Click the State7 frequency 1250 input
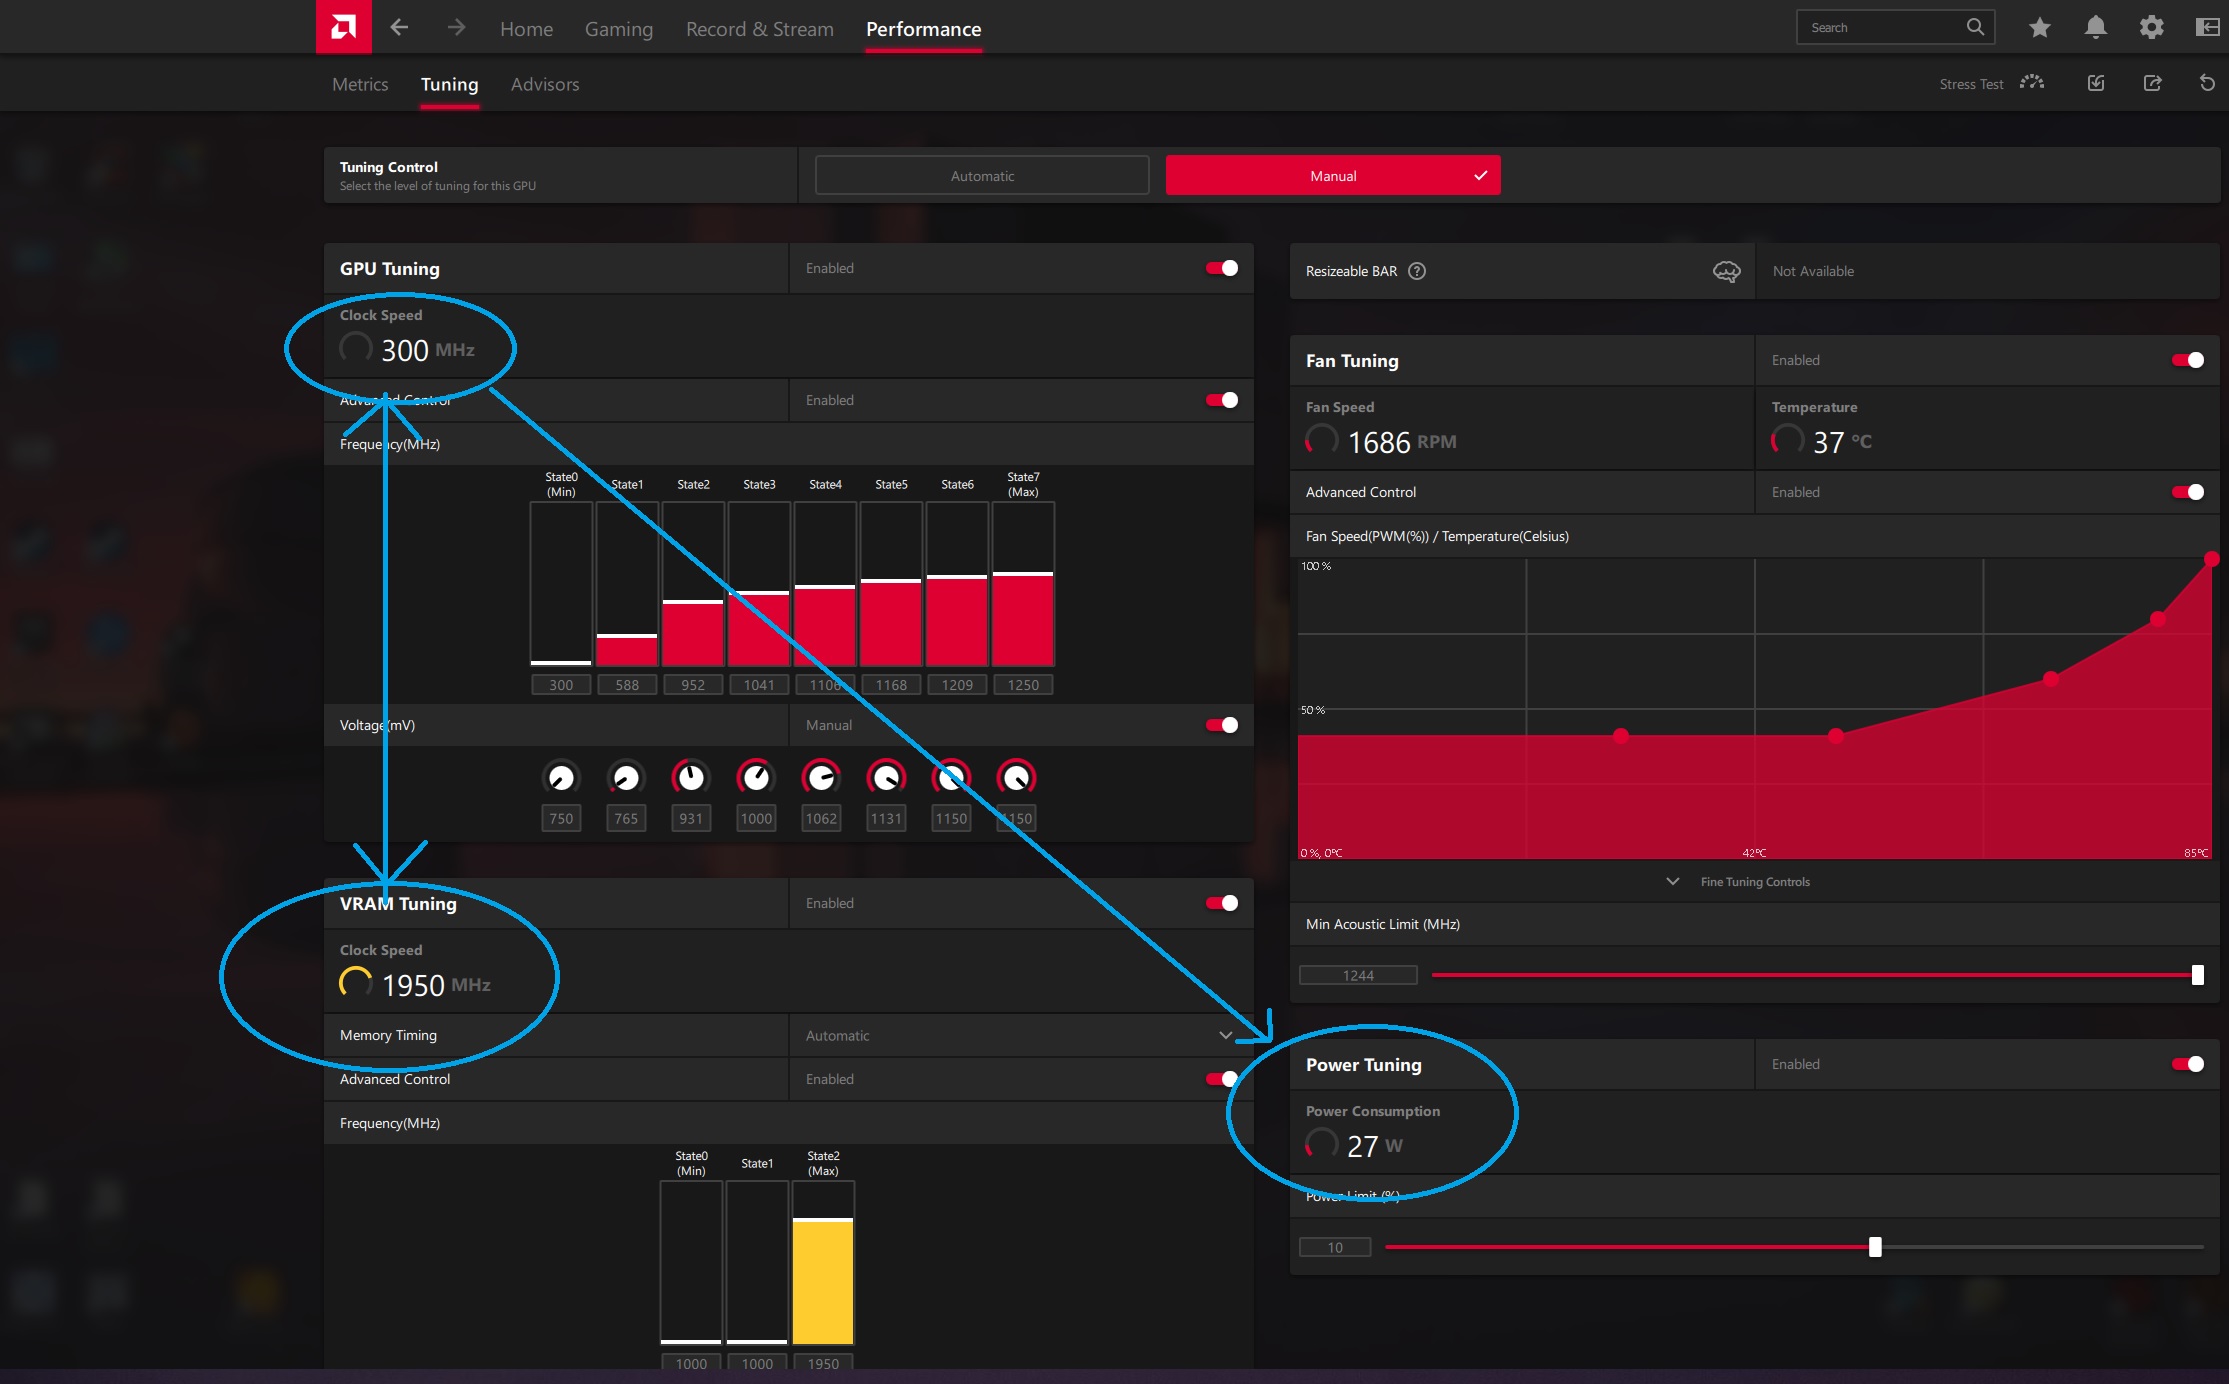2229x1384 pixels. (x=1023, y=685)
